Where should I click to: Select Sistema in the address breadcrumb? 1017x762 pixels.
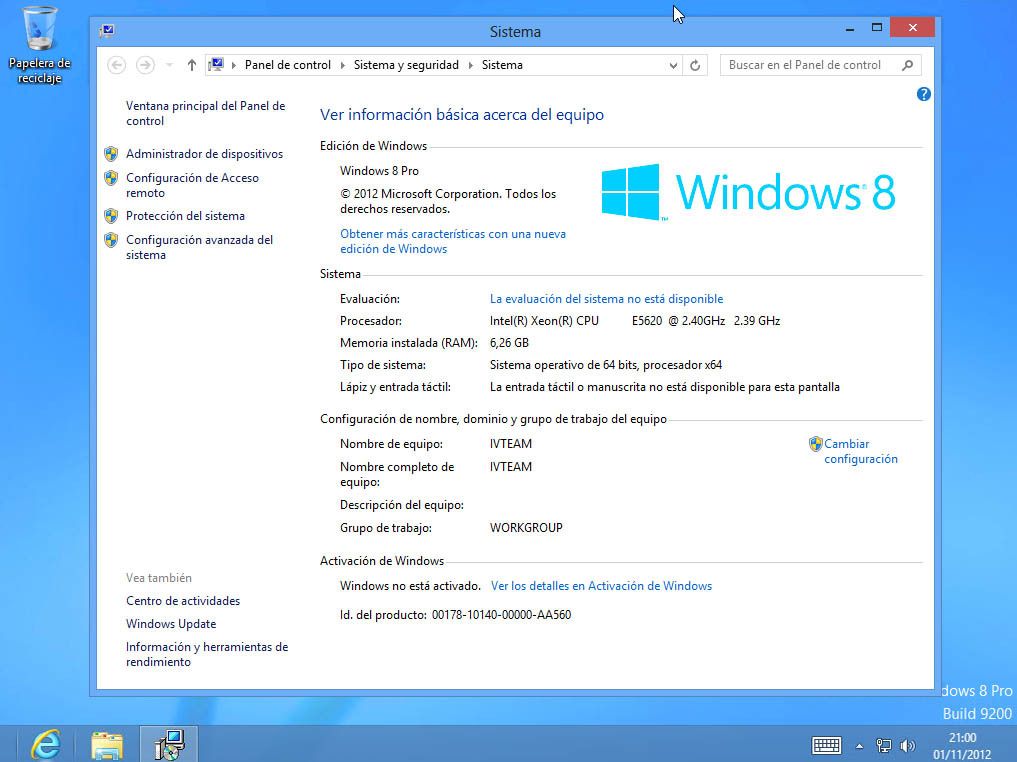[502, 65]
